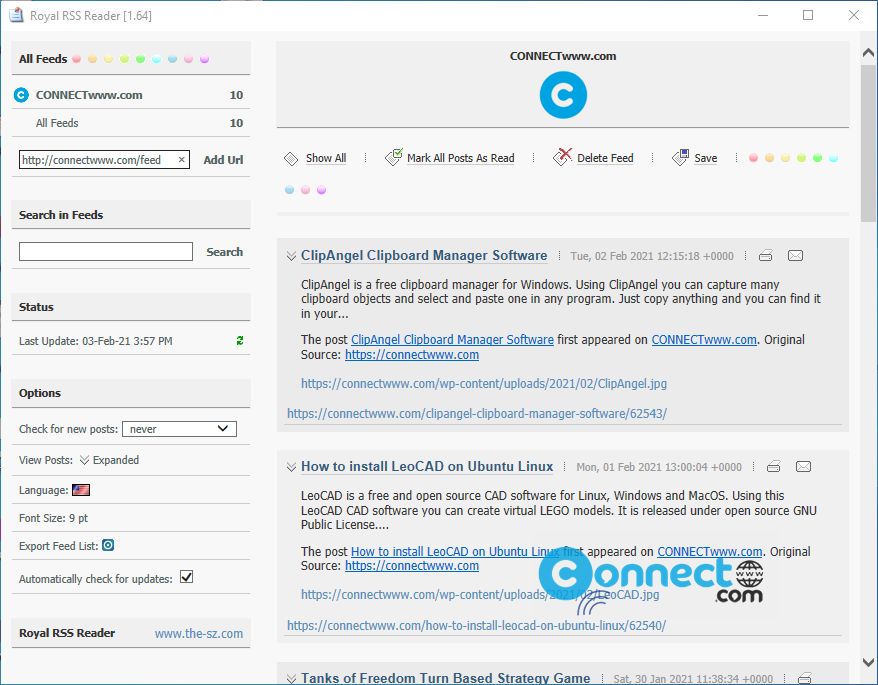Assign the red dot in the feed toolbar
The height and width of the screenshot is (685, 878).
click(x=754, y=158)
